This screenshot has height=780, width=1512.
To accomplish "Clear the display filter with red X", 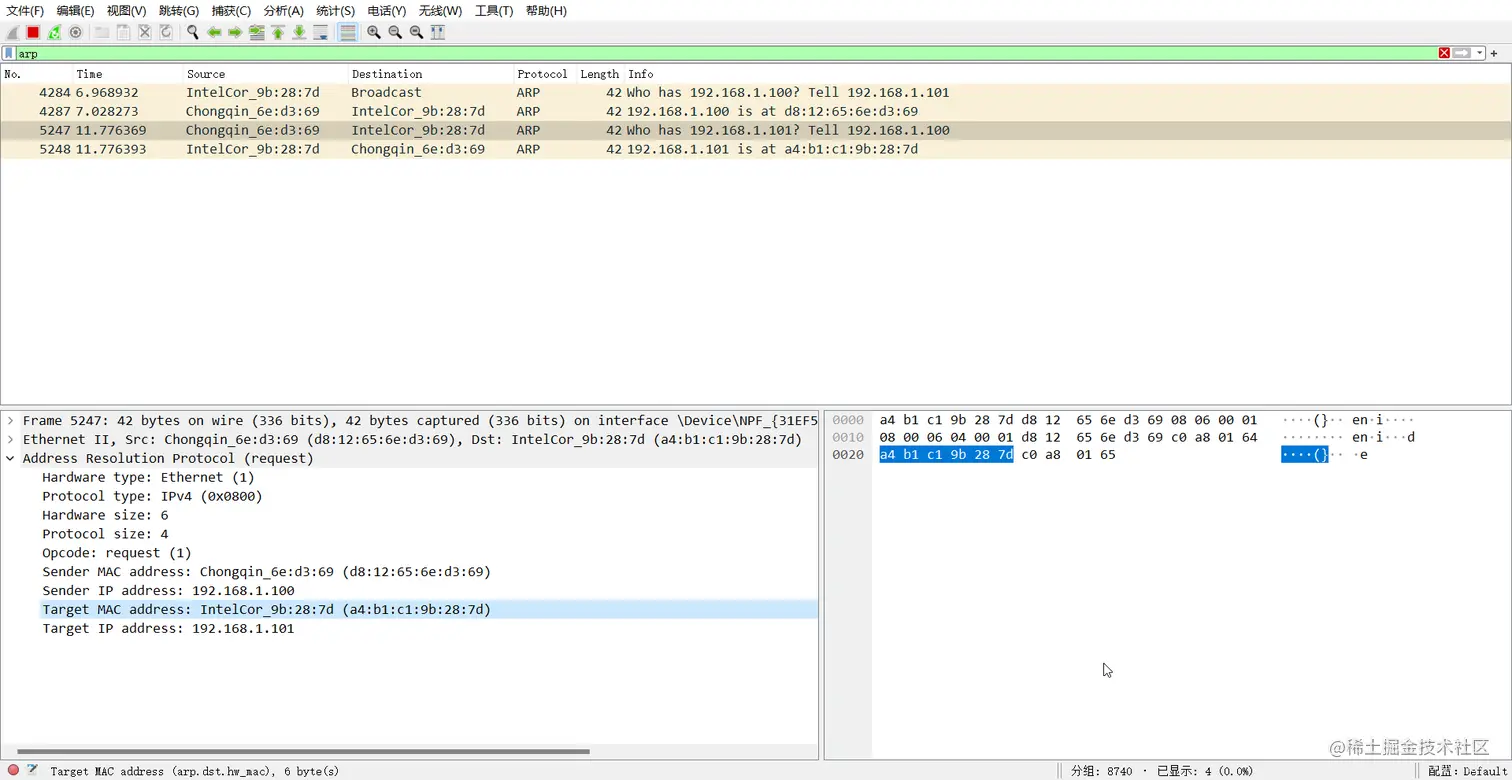I will 1444,53.
